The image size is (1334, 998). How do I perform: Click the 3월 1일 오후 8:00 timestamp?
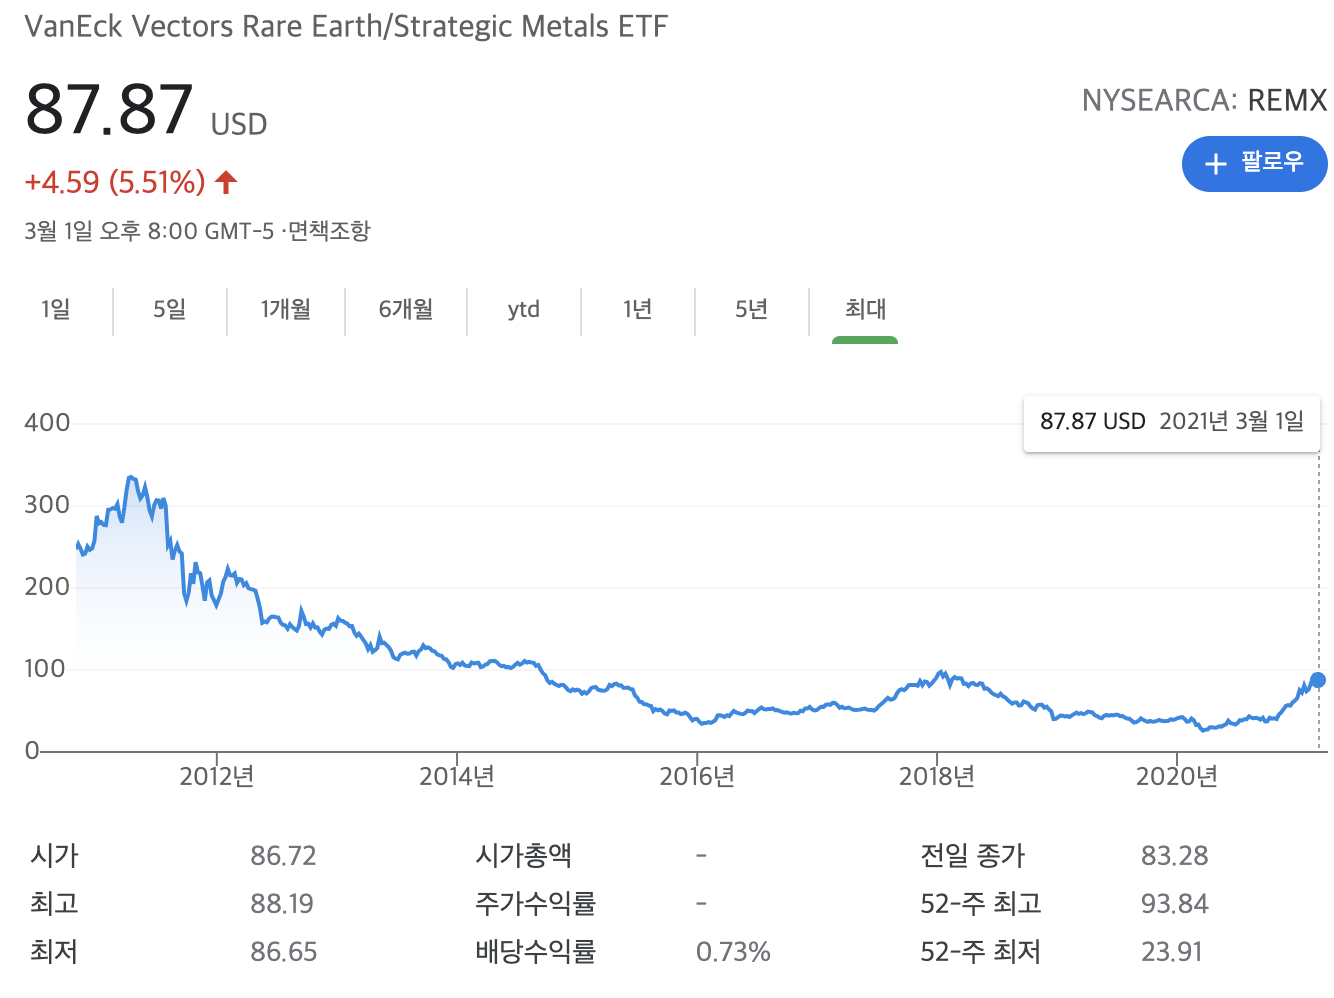click(149, 231)
